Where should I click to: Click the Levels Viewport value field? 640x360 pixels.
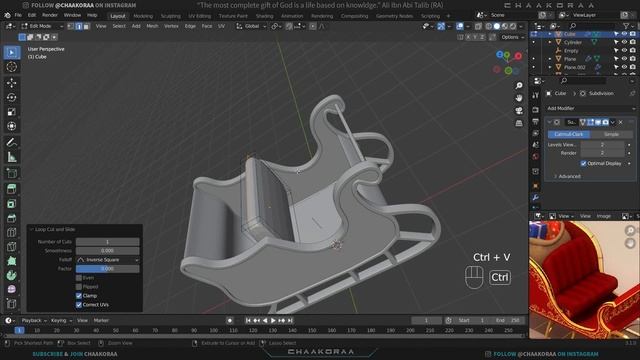(x=602, y=144)
